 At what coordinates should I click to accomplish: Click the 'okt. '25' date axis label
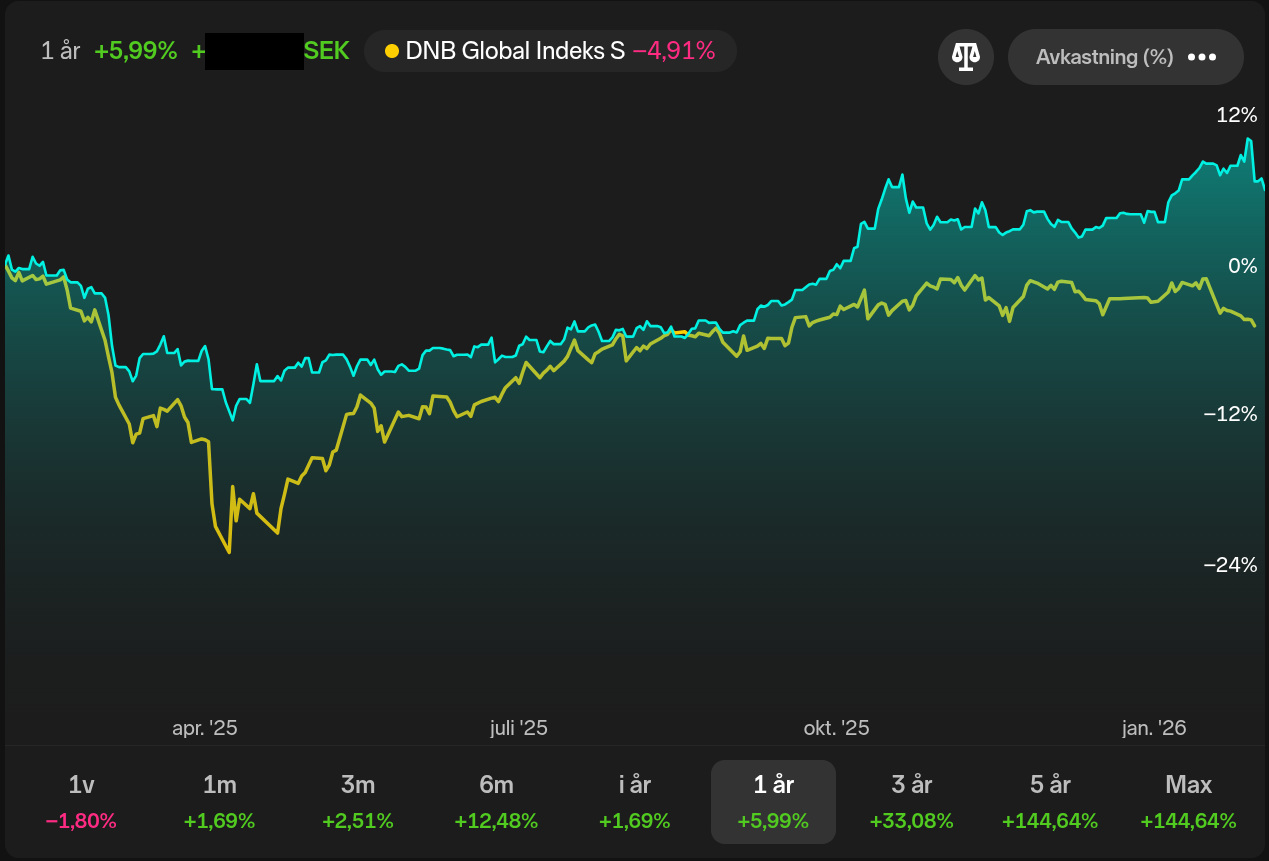(837, 728)
